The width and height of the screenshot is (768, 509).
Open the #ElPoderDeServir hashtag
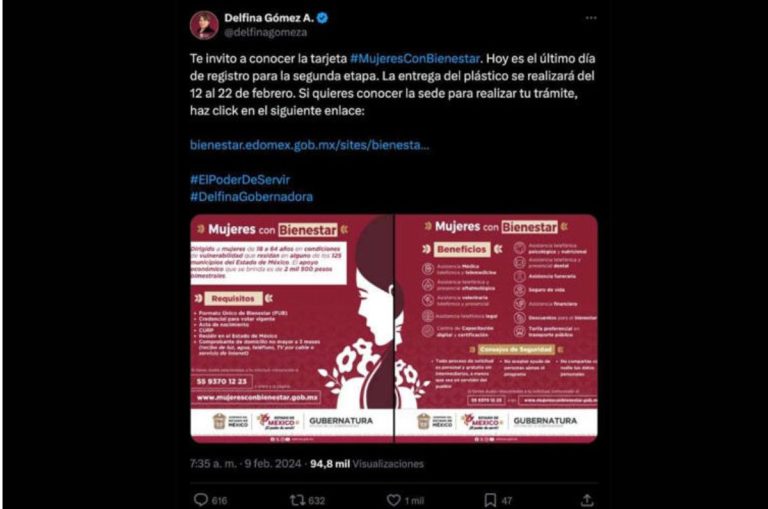[240, 180]
